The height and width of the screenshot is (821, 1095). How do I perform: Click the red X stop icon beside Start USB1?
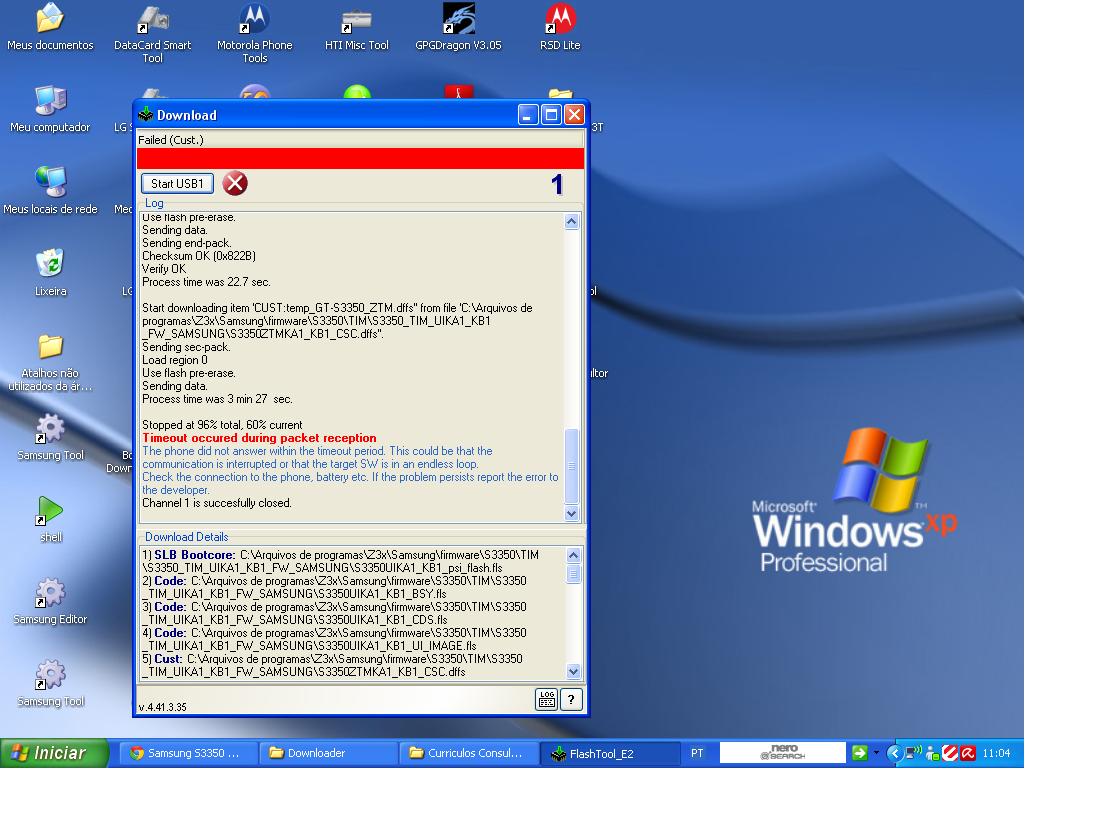coord(235,184)
